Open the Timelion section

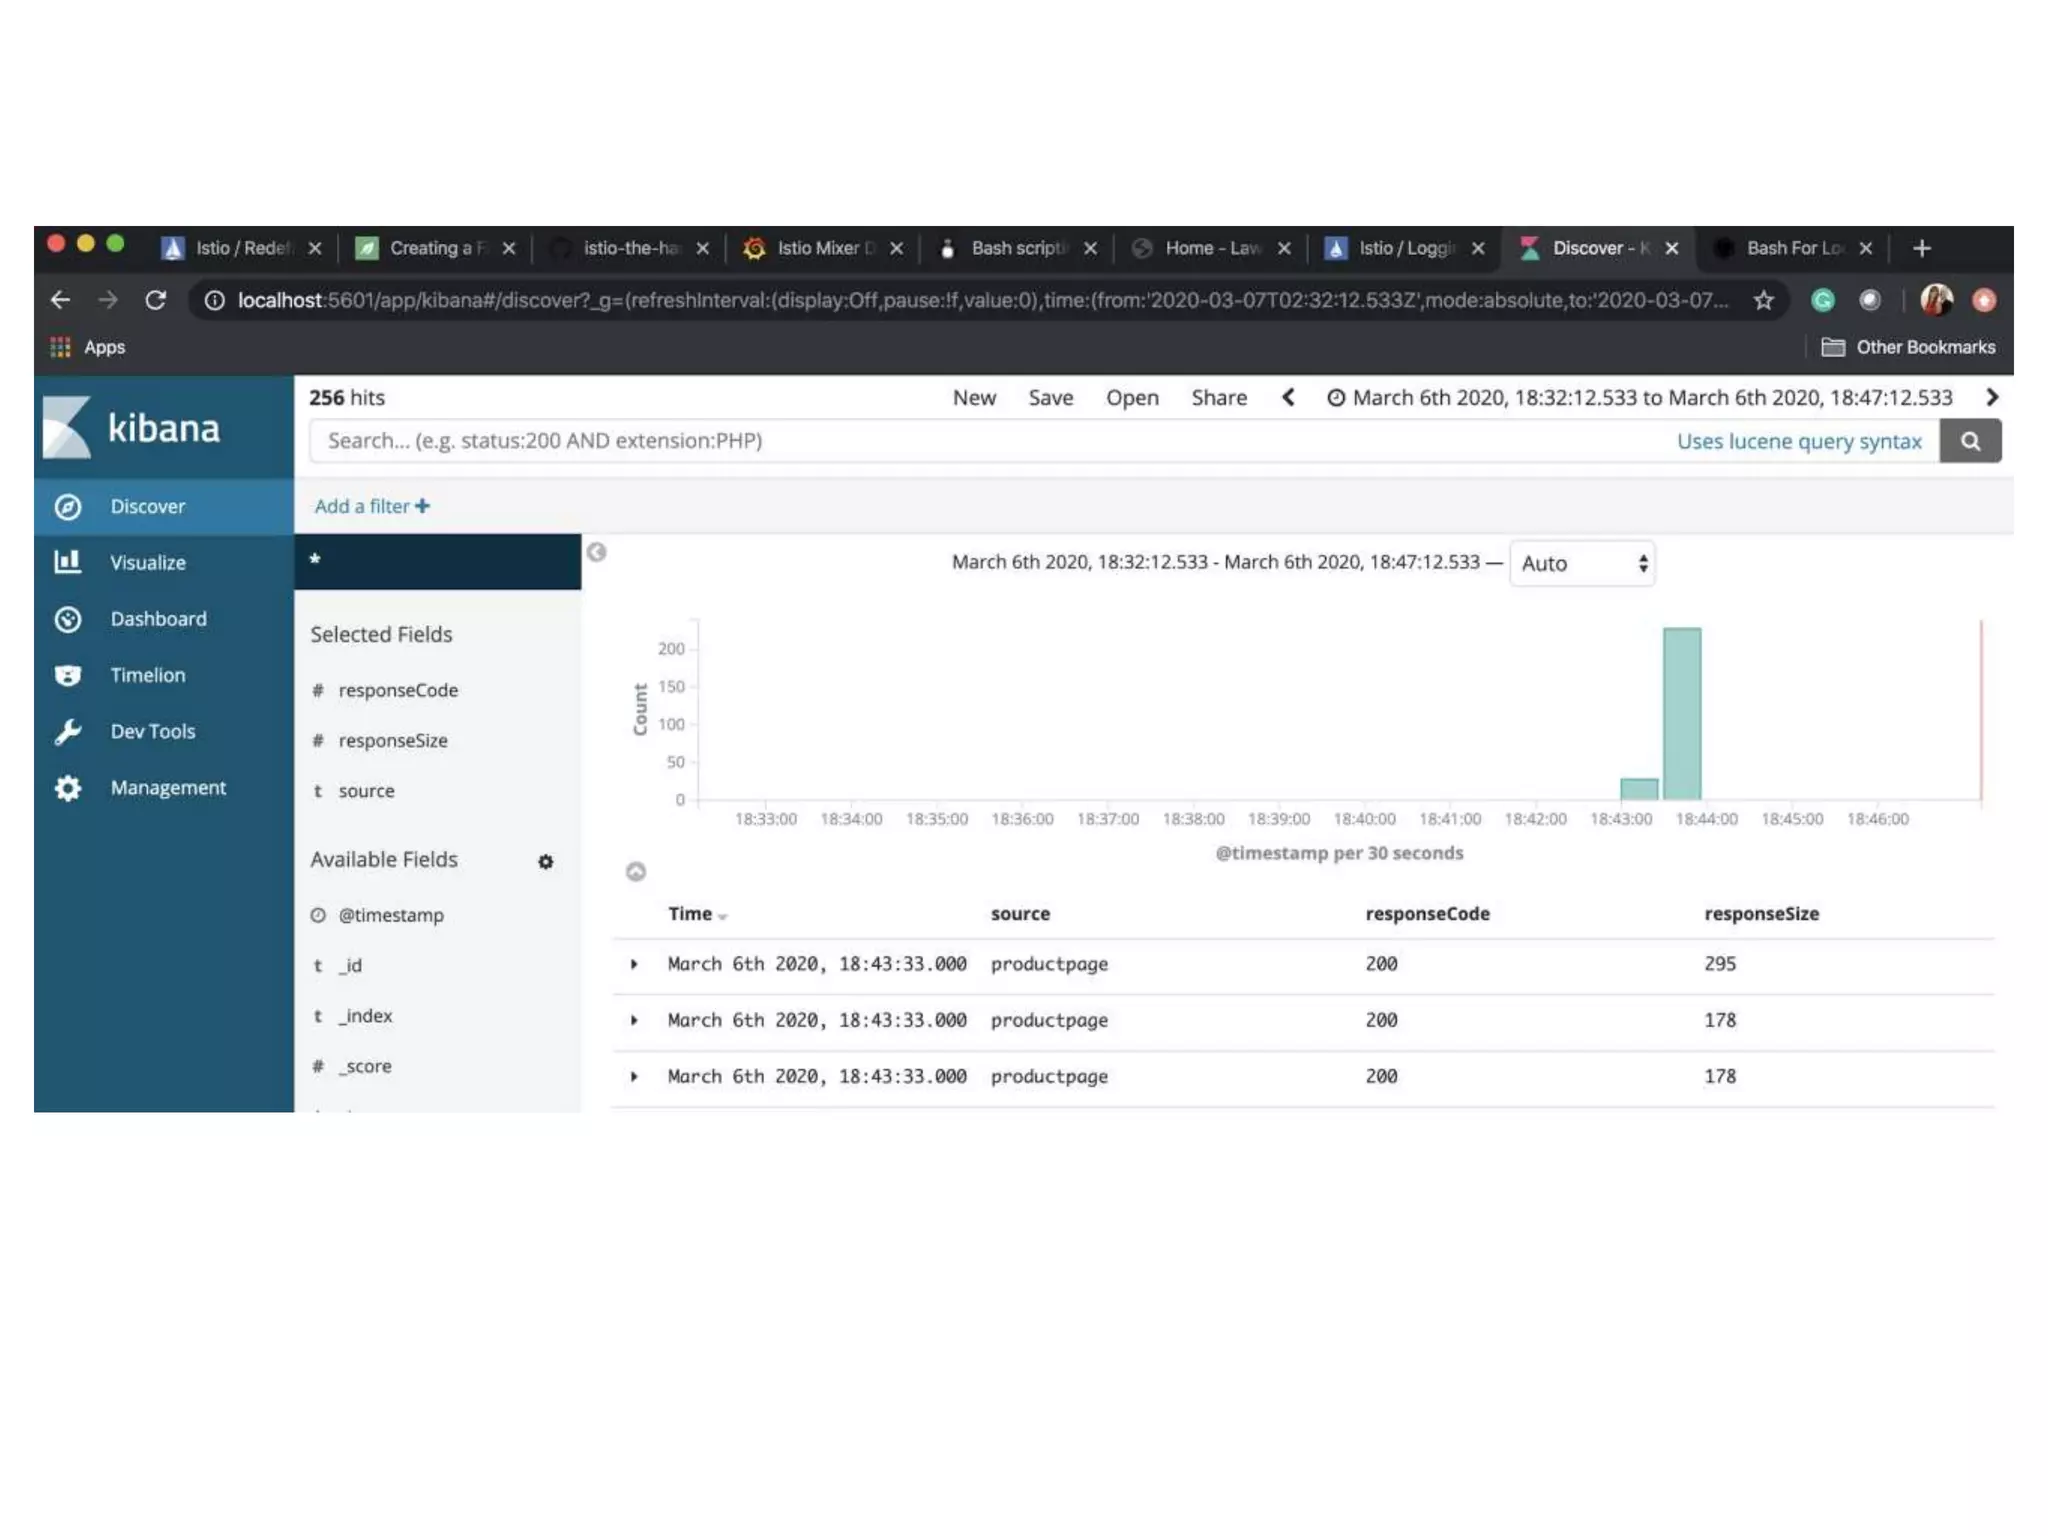147,675
